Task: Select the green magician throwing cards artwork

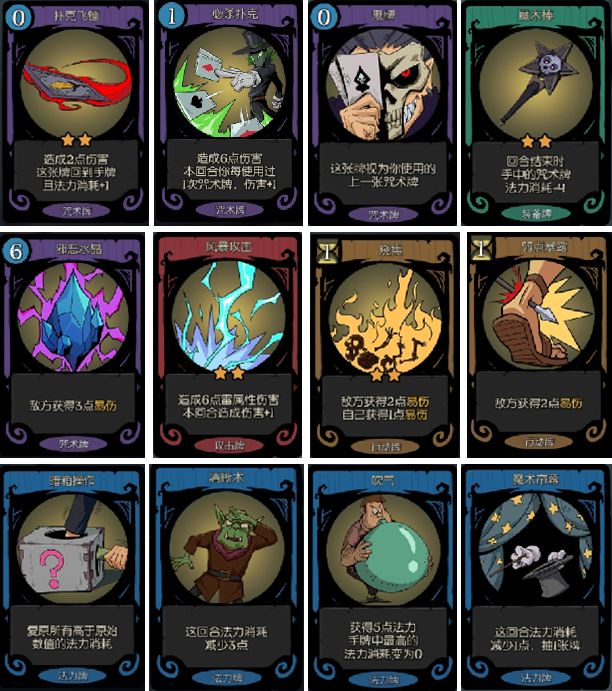Action: pos(229,83)
